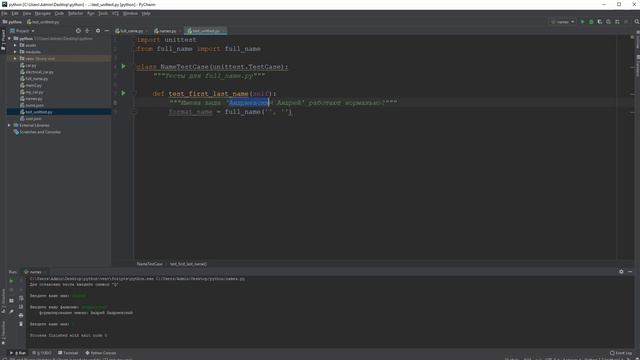
Task: Hide the Run panel with minus icon
Action: 630,271
